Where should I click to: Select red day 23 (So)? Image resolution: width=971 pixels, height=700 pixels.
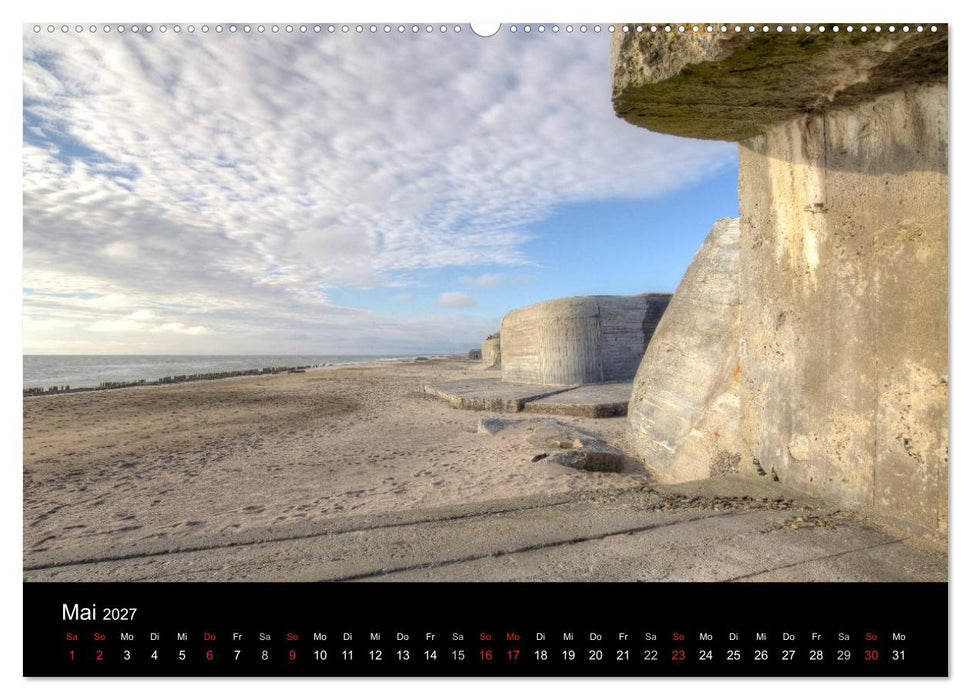[x=678, y=655]
